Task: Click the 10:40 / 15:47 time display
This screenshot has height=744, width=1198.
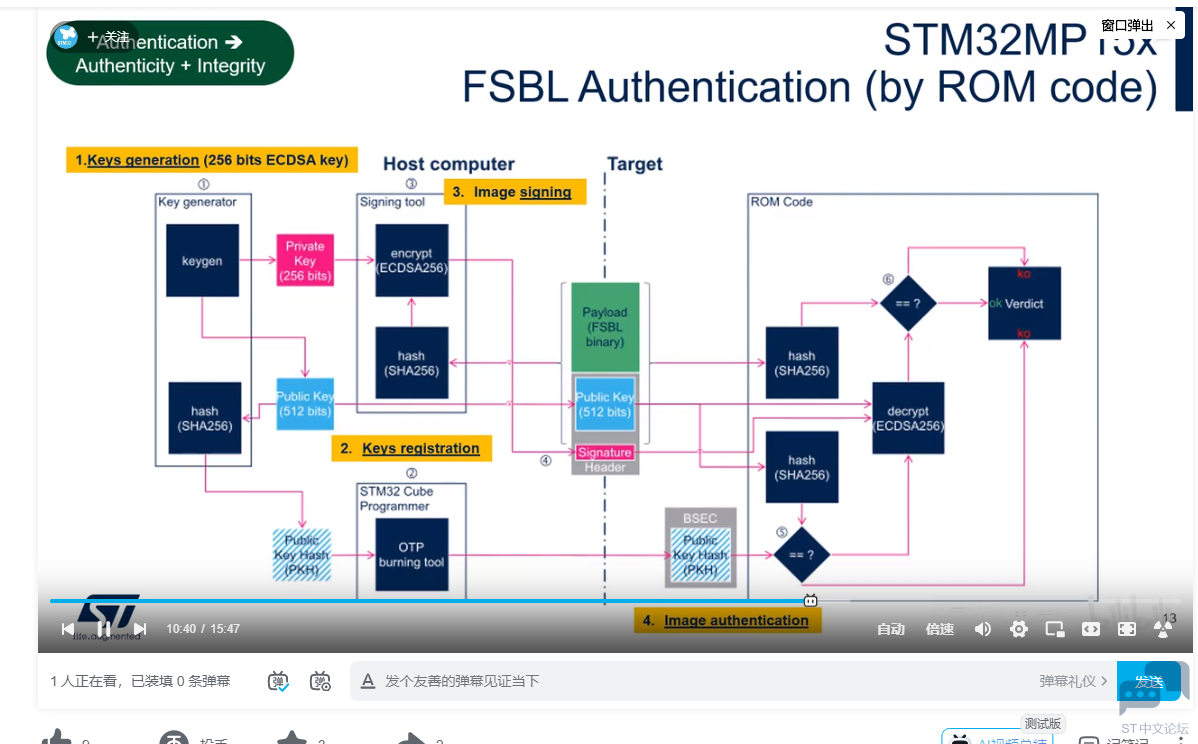Action: tap(203, 629)
